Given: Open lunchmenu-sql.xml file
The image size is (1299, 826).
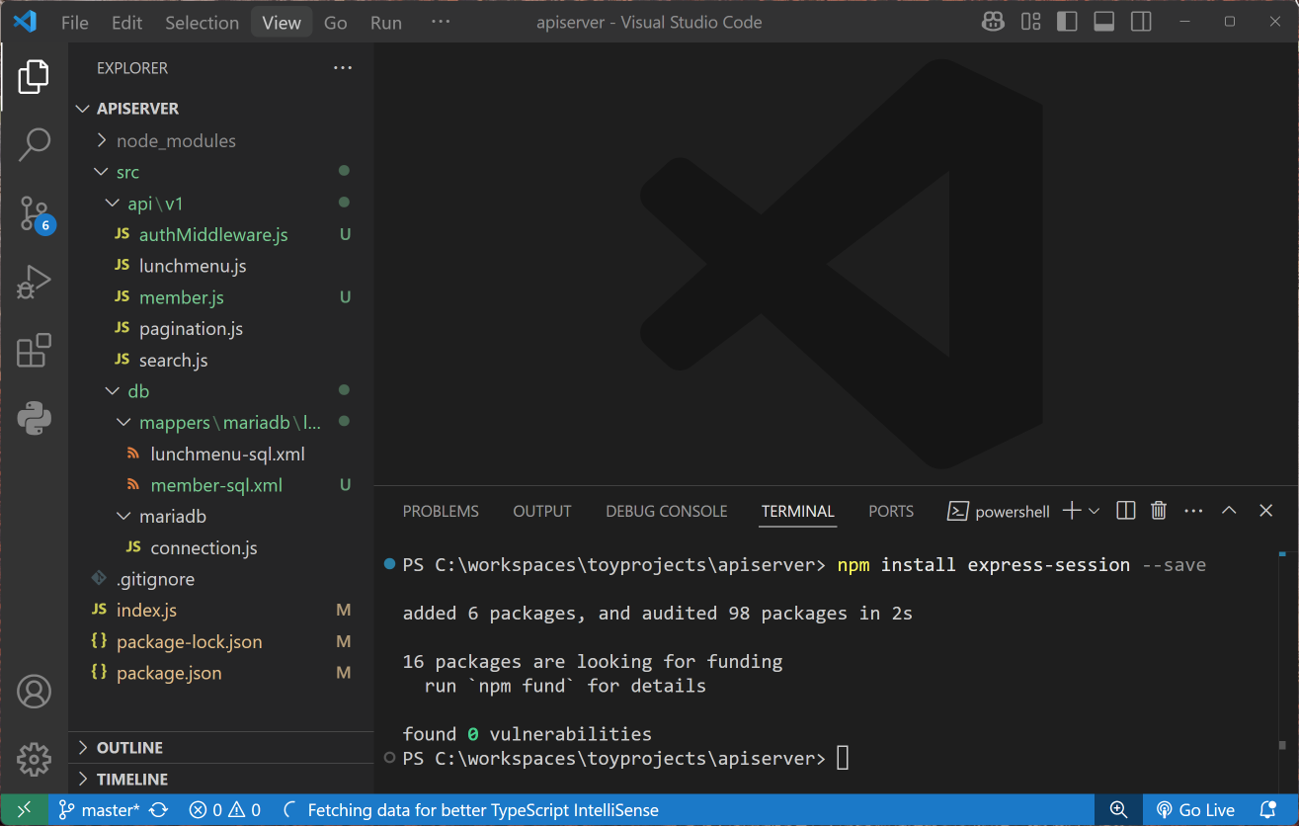Looking at the screenshot, I should (x=221, y=454).
